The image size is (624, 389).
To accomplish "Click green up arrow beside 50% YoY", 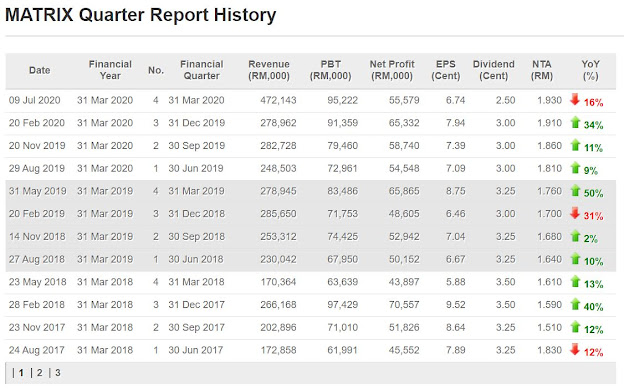I will [575, 190].
